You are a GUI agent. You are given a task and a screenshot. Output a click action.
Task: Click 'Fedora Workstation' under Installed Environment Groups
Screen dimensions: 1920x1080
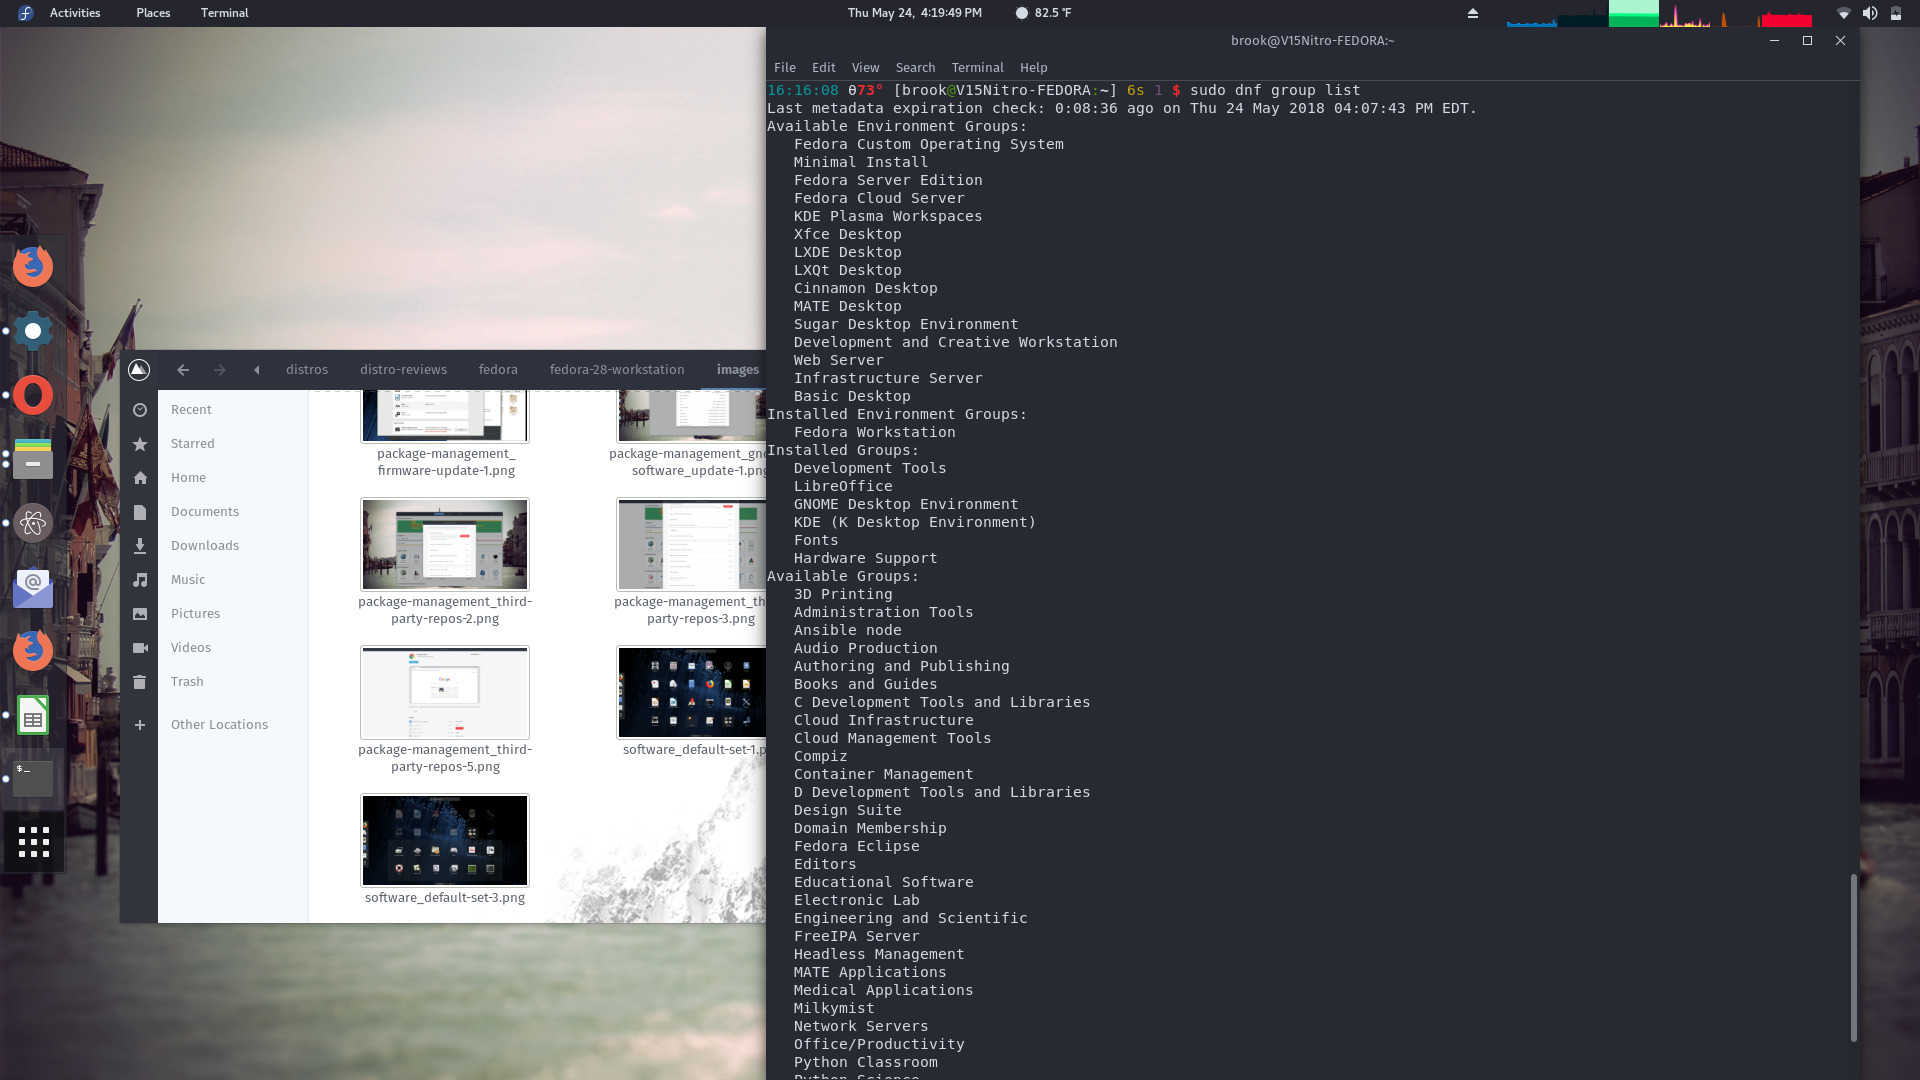coord(874,433)
